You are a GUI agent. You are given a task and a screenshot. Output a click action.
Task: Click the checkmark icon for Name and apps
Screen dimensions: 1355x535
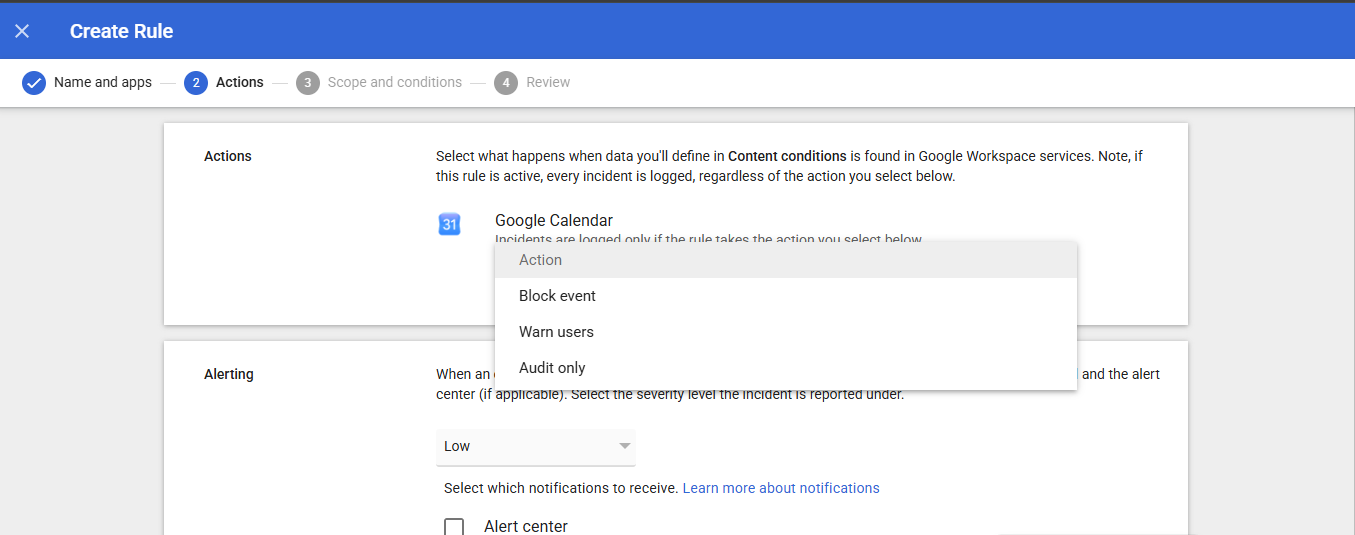pyautogui.click(x=34, y=83)
